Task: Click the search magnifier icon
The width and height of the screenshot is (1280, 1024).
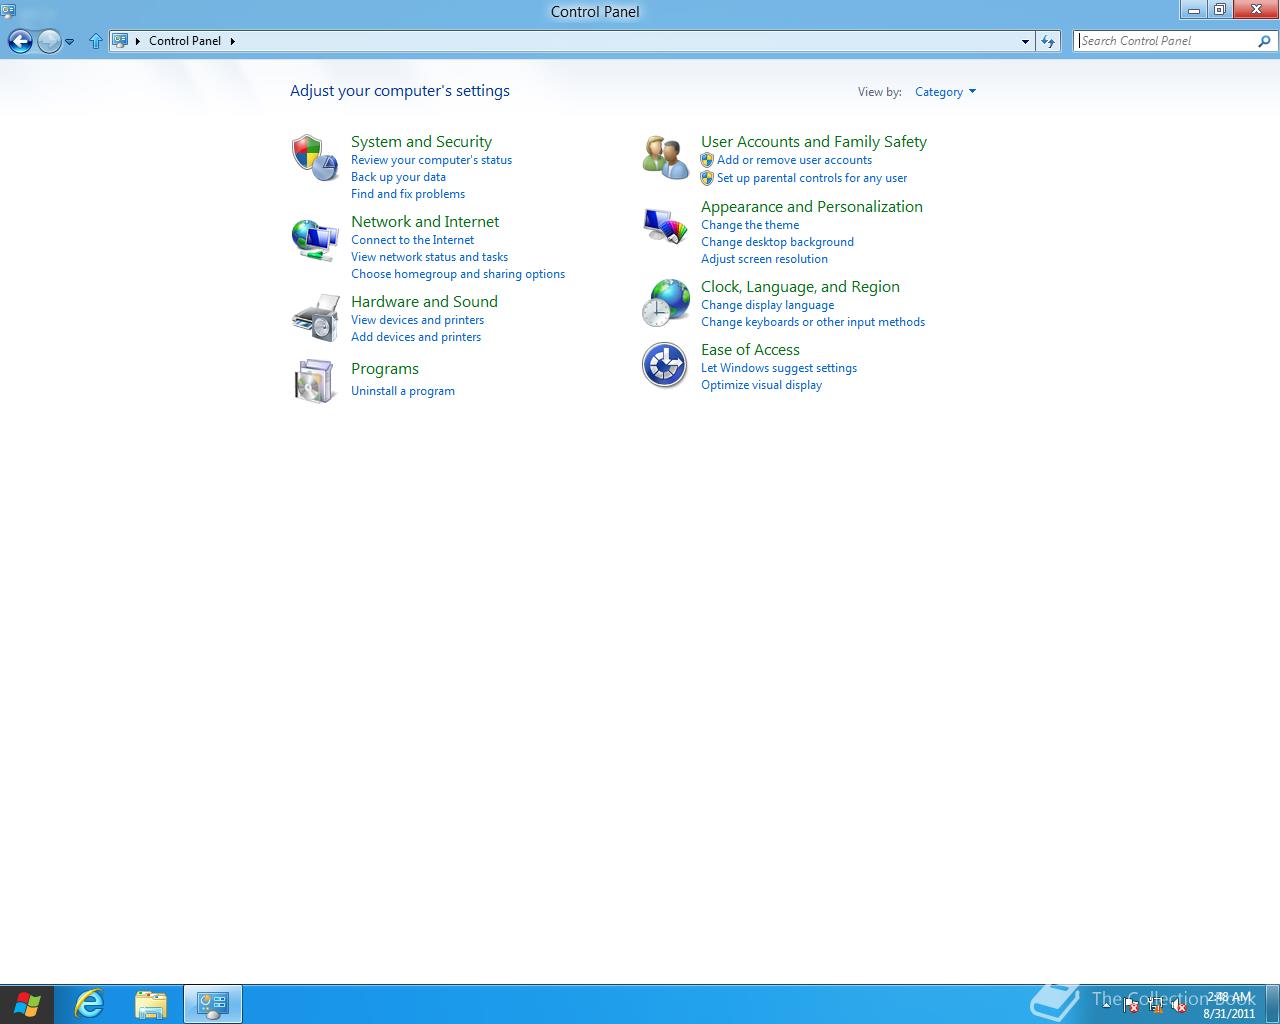Action: 1264,41
